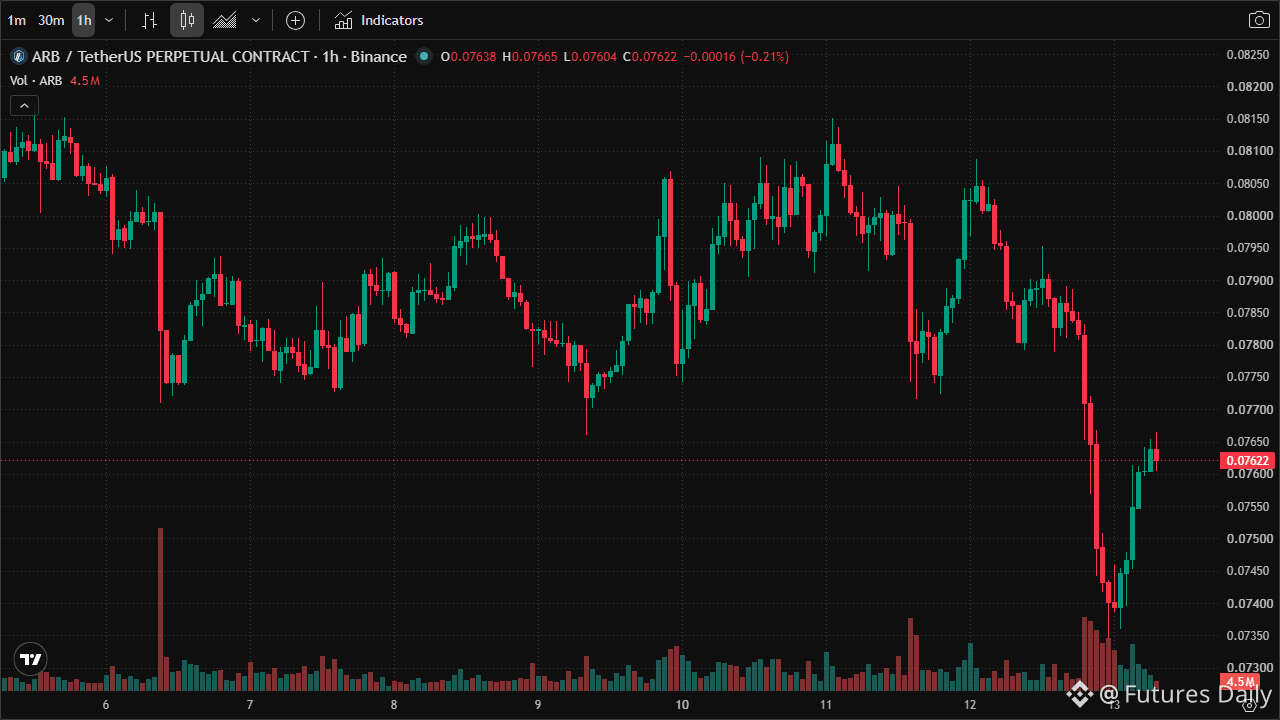Click date label 6 on the time axis
The height and width of the screenshot is (720, 1280).
[x=106, y=705]
